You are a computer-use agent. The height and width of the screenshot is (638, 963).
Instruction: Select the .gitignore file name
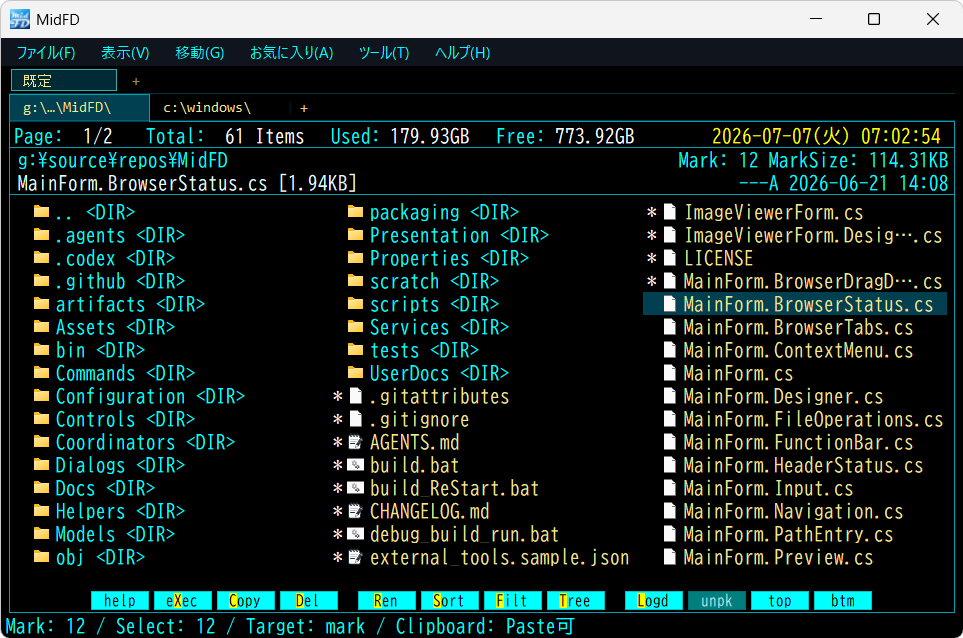coord(419,419)
